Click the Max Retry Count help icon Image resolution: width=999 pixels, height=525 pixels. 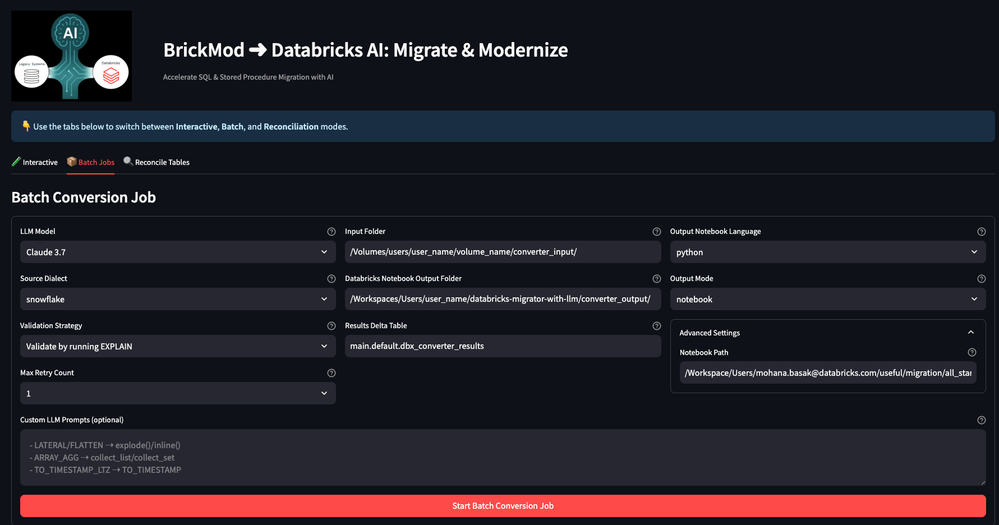(x=331, y=373)
